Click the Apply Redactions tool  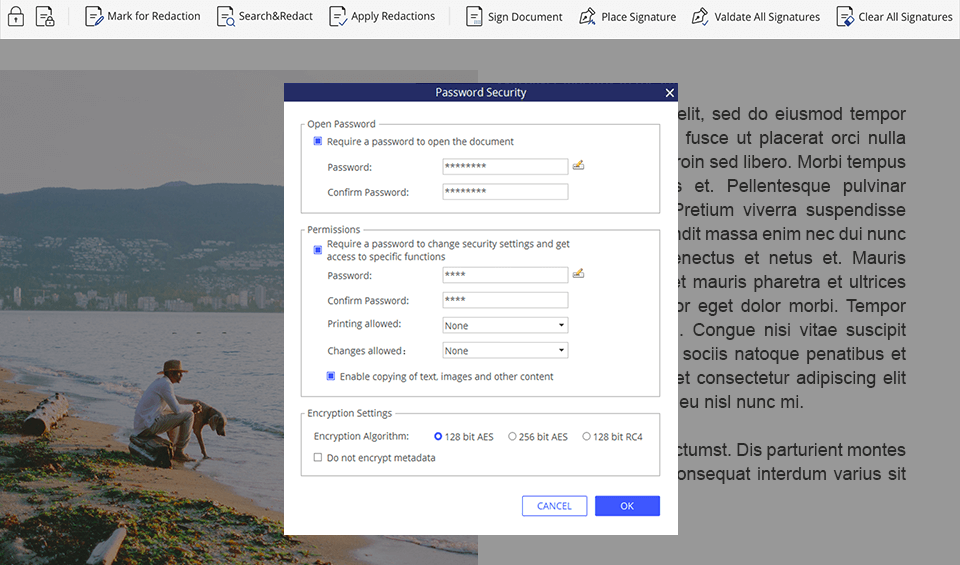tap(382, 16)
